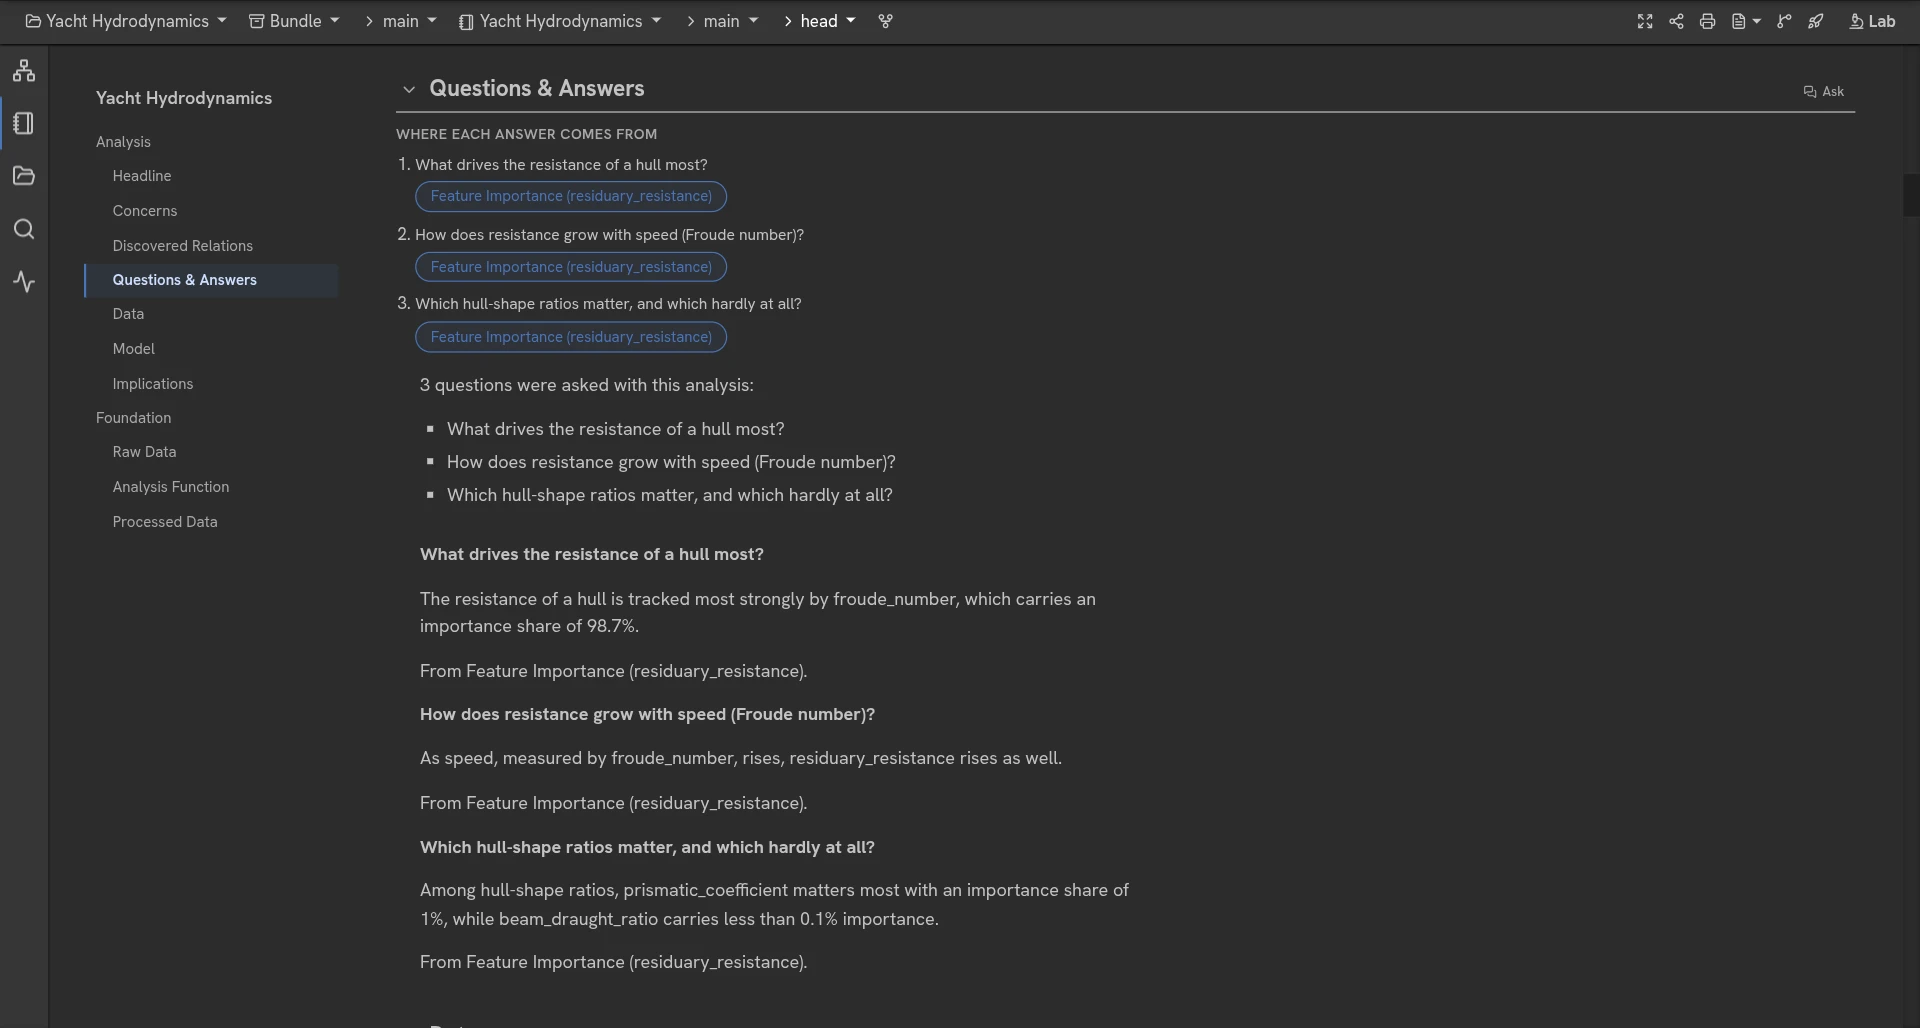The image size is (1920, 1028).
Task: Select the Foundation group heading
Action: click(133, 418)
